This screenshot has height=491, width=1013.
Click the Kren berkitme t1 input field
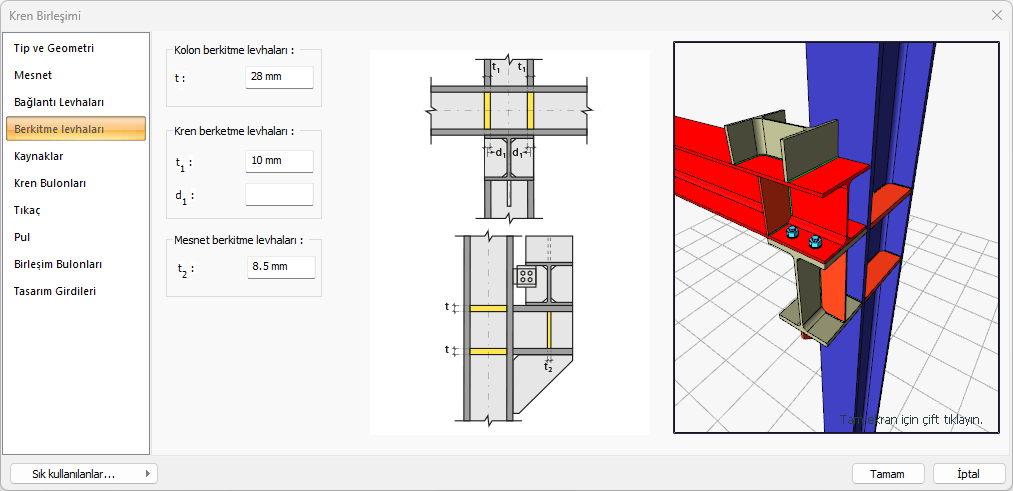(x=279, y=161)
